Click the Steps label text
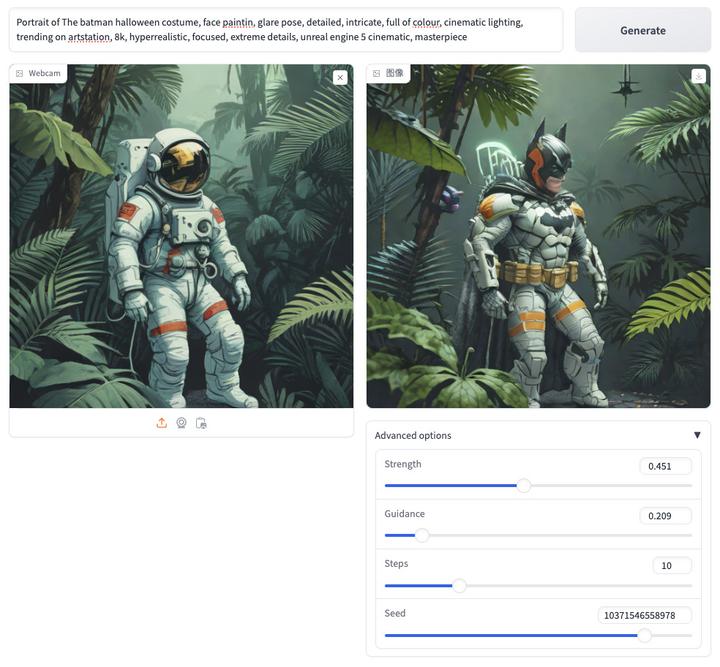The height and width of the screenshot is (667, 720). click(396, 564)
